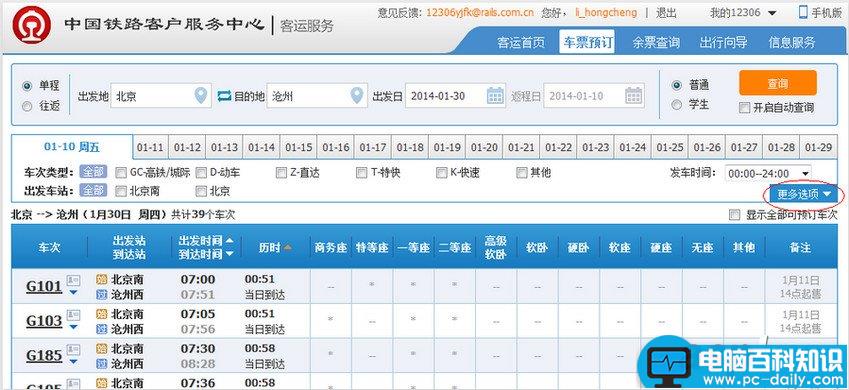Open train G101 link
The width and height of the screenshot is (849, 390).
(x=44, y=287)
